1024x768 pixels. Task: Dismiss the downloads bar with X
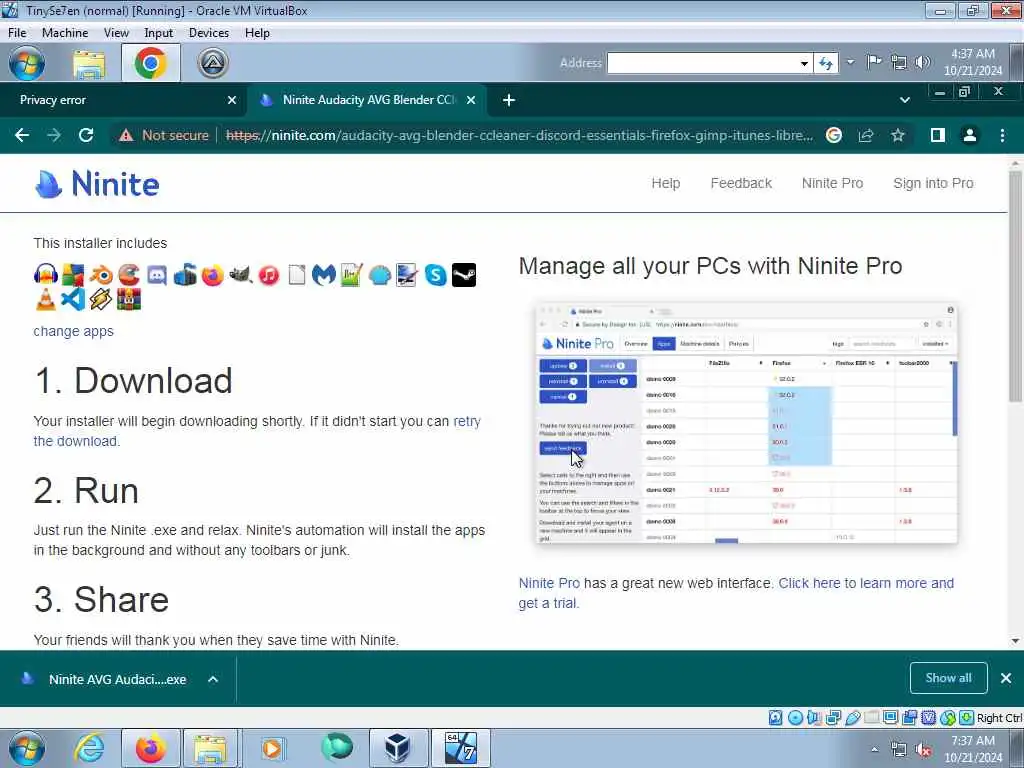click(1006, 679)
